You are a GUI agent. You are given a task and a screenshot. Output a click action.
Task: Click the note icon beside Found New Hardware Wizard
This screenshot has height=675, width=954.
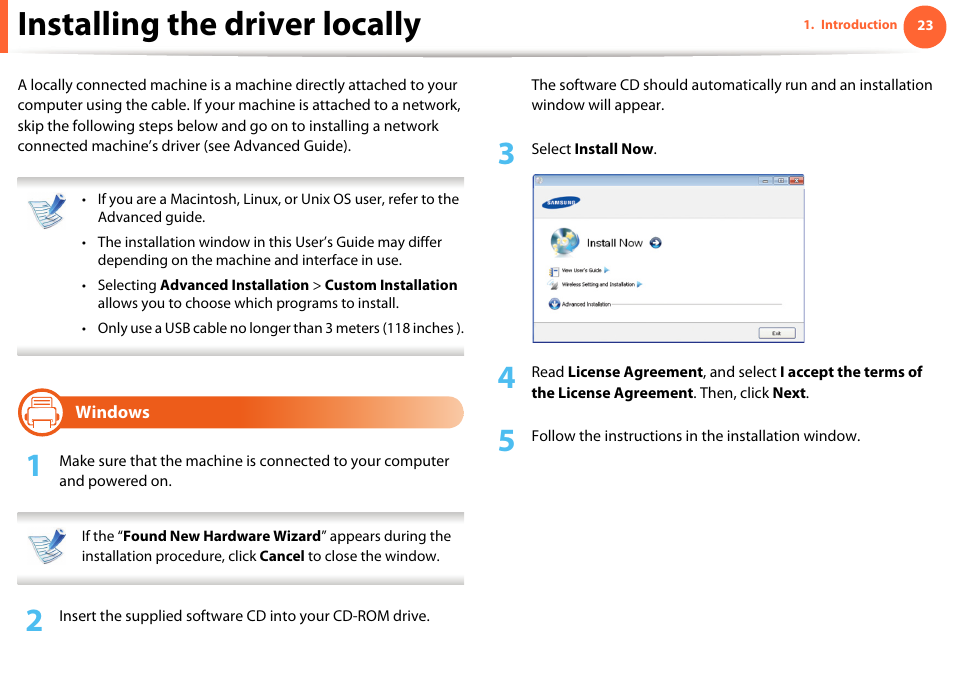pos(48,545)
